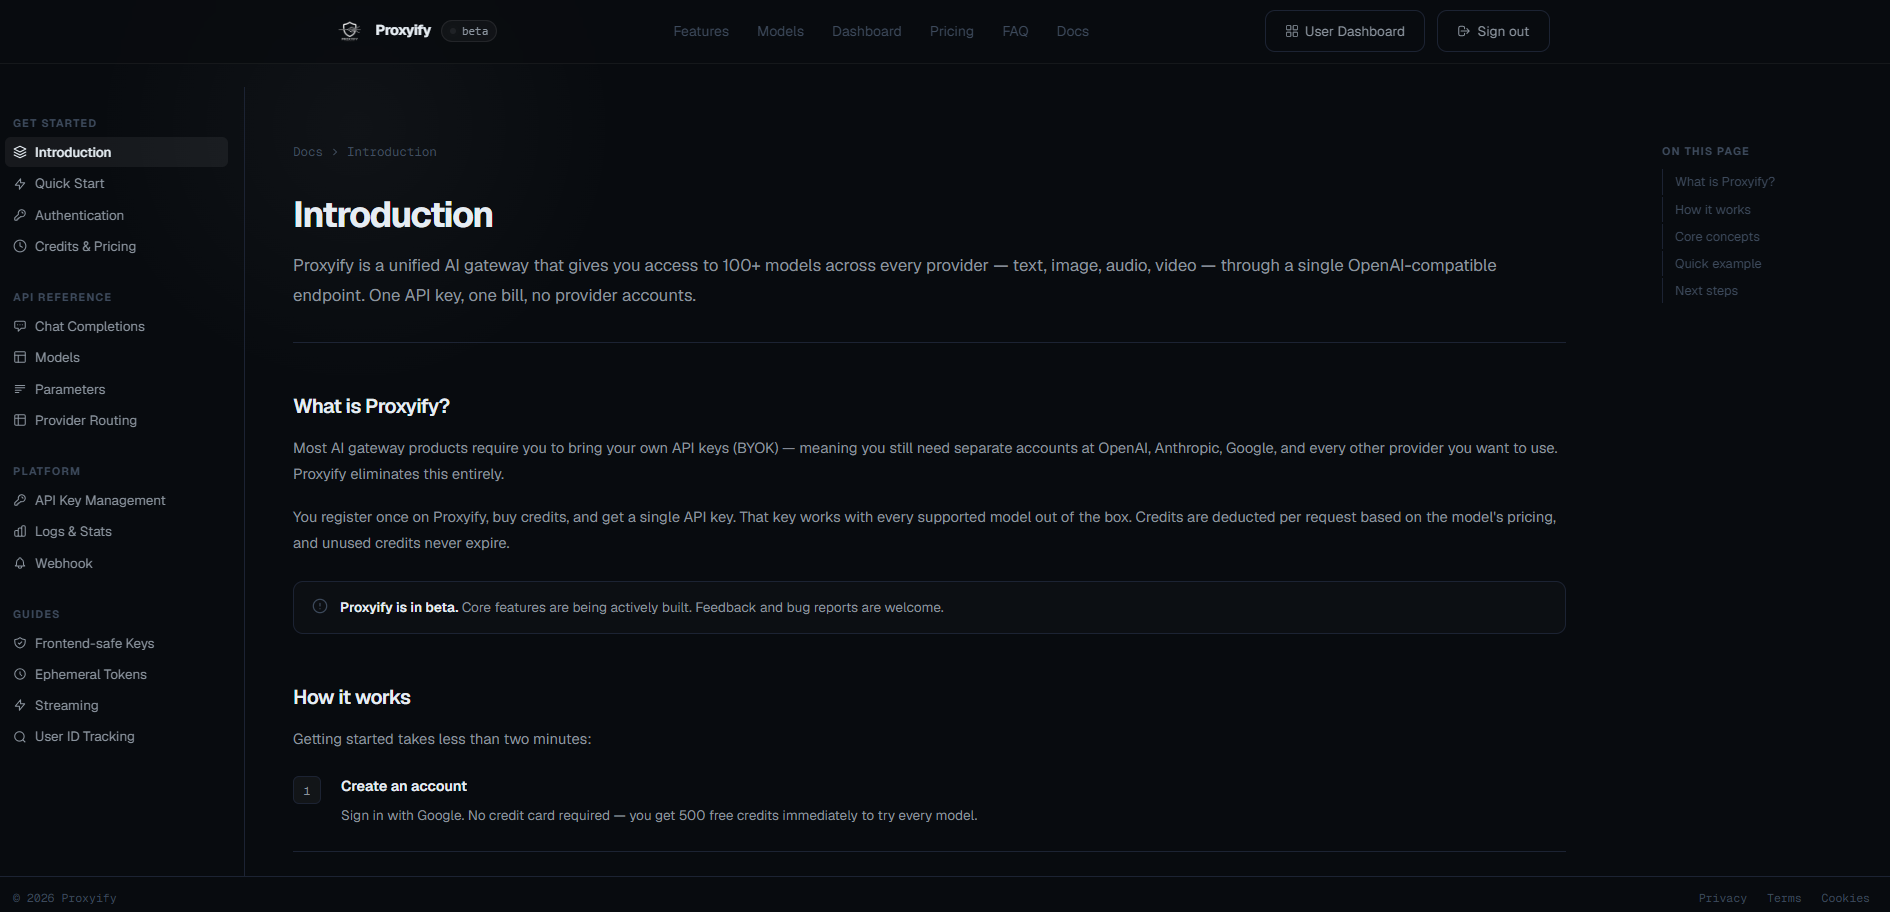Viewport: 1890px width, 912px height.
Task: Click the "Proxyify is in beta." notice text
Action: (x=399, y=607)
